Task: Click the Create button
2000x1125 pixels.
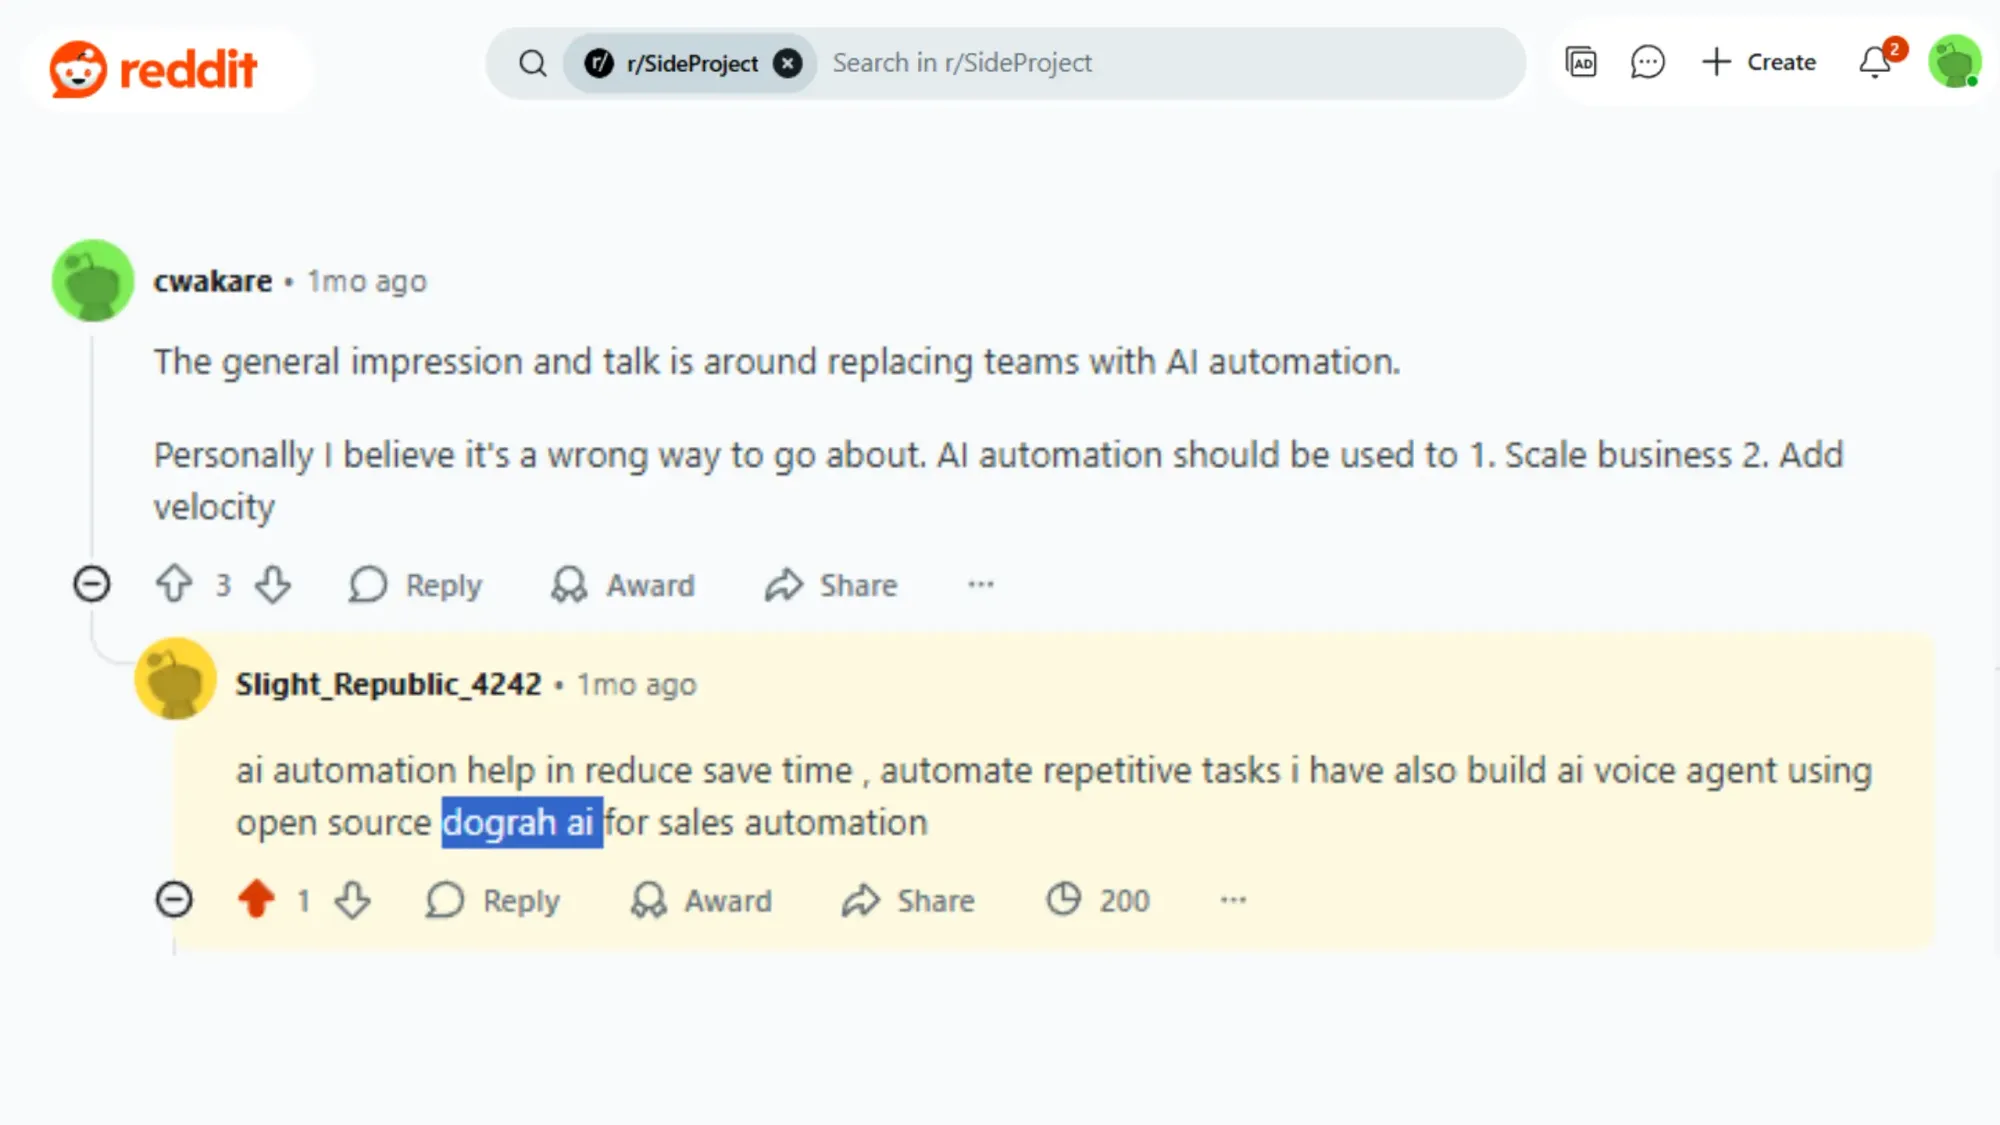Action: [x=1760, y=62]
